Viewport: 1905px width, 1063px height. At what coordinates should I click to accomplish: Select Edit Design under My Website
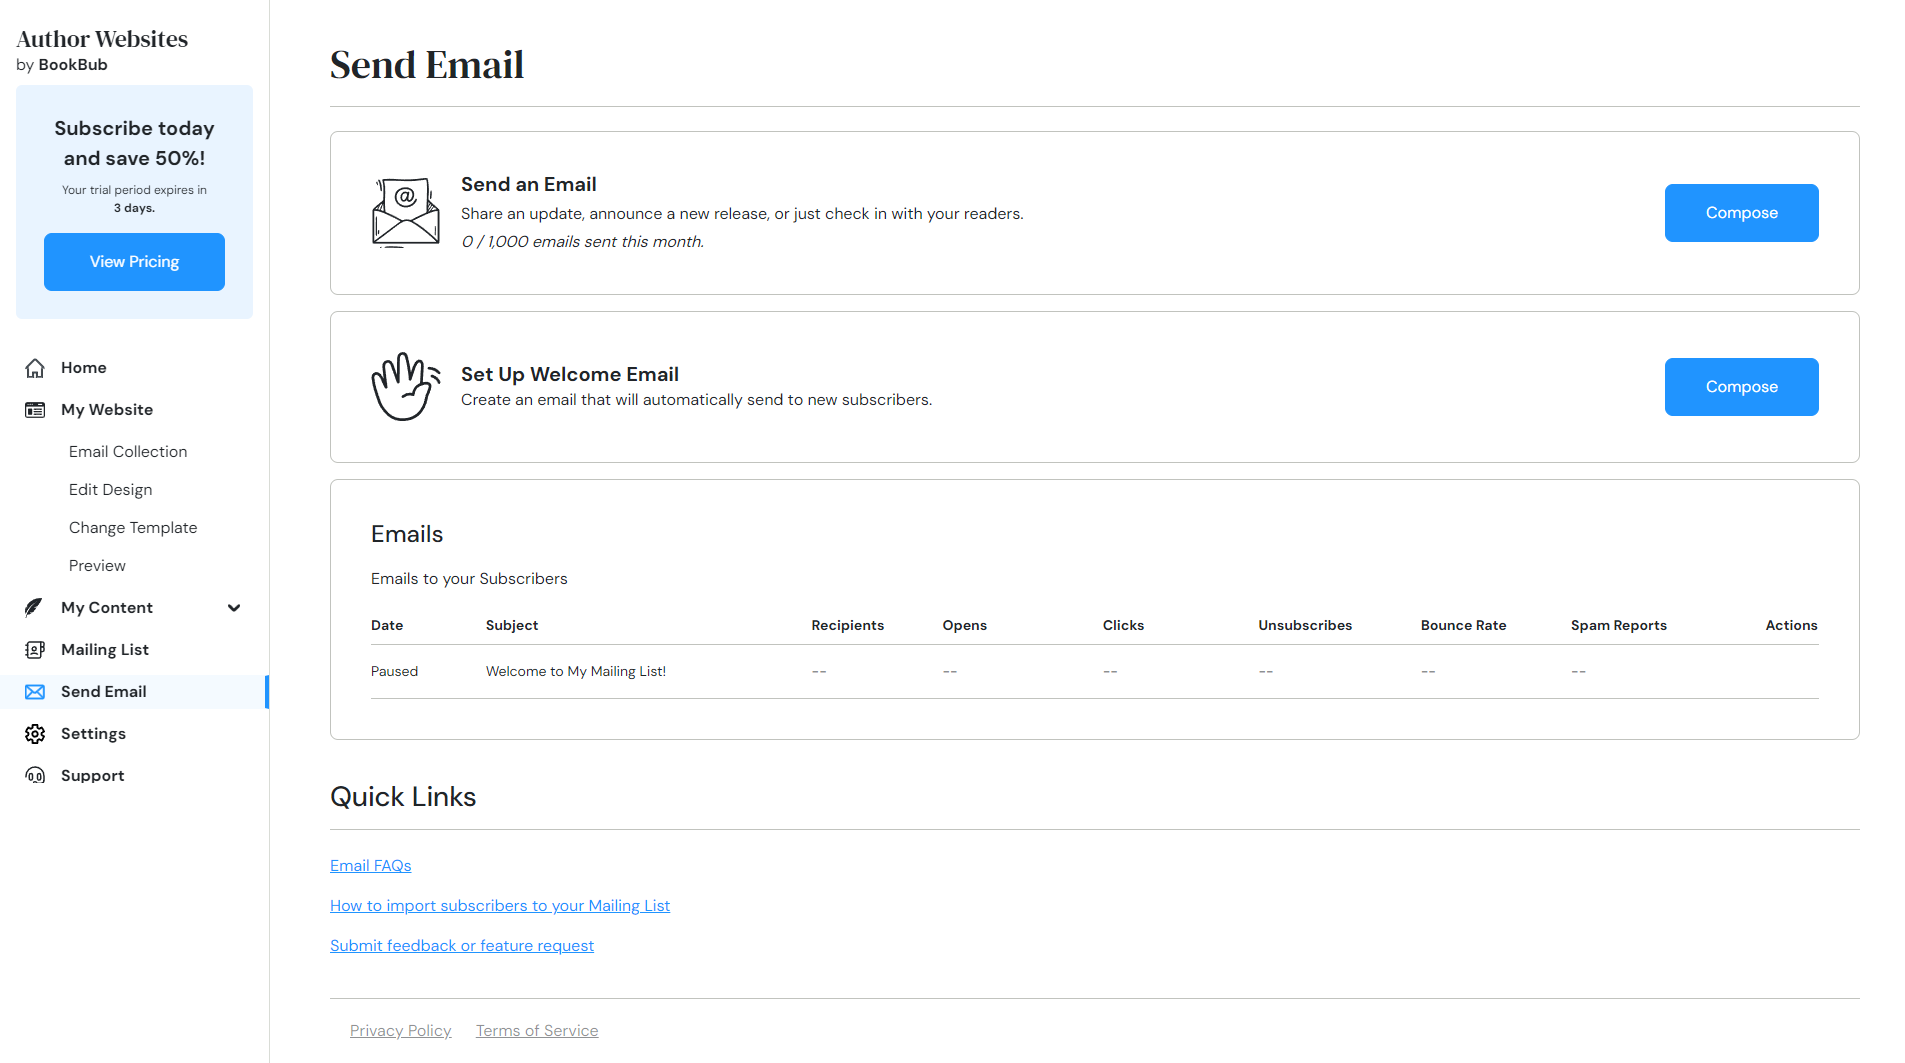pyautogui.click(x=111, y=490)
